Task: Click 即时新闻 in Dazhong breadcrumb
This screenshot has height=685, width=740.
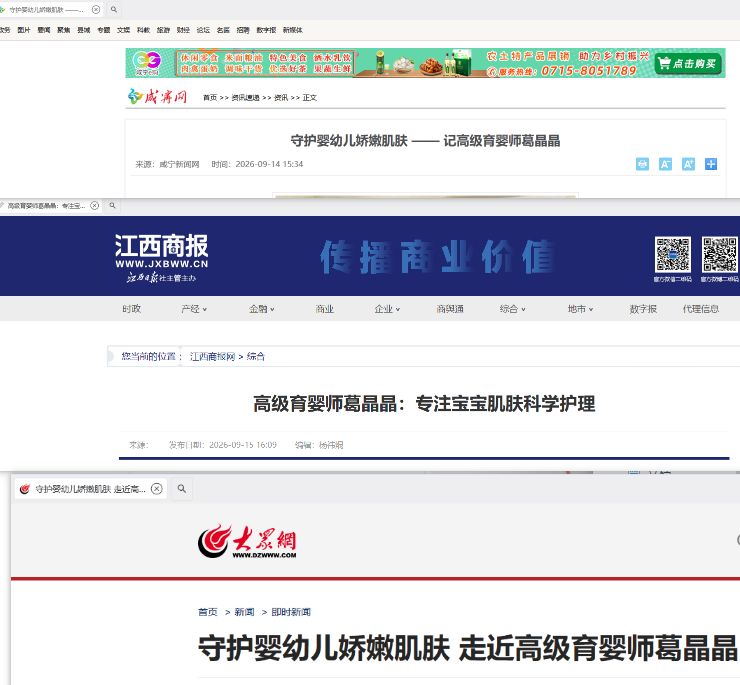Action: pyautogui.click(x=291, y=612)
